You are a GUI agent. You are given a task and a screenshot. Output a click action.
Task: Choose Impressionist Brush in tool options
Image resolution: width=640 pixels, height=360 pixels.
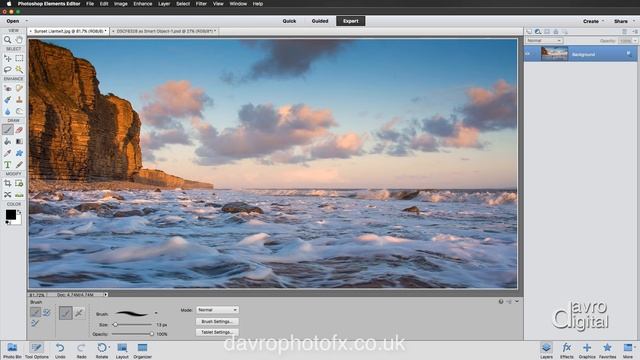point(47,313)
